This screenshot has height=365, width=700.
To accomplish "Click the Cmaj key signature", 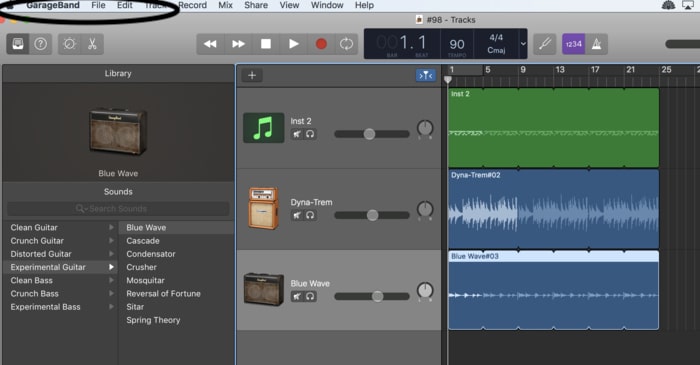I will (496, 50).
